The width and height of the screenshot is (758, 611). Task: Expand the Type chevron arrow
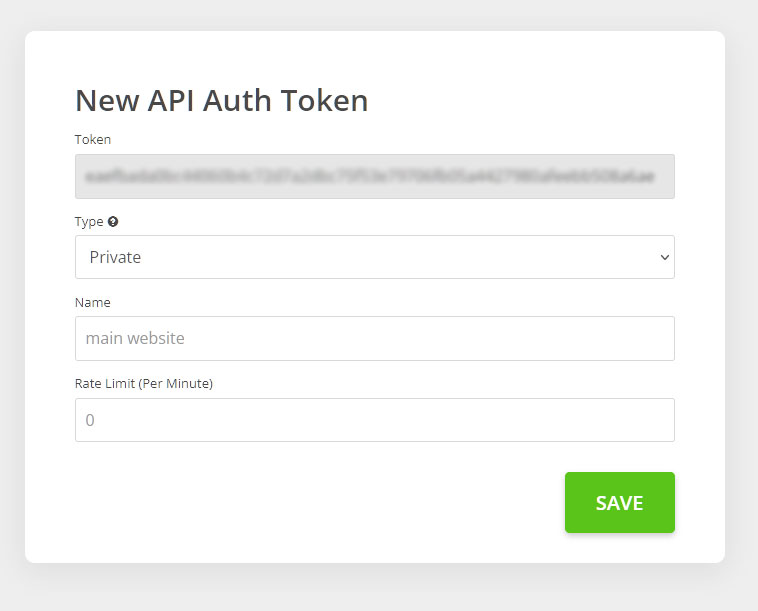[665, 257]
